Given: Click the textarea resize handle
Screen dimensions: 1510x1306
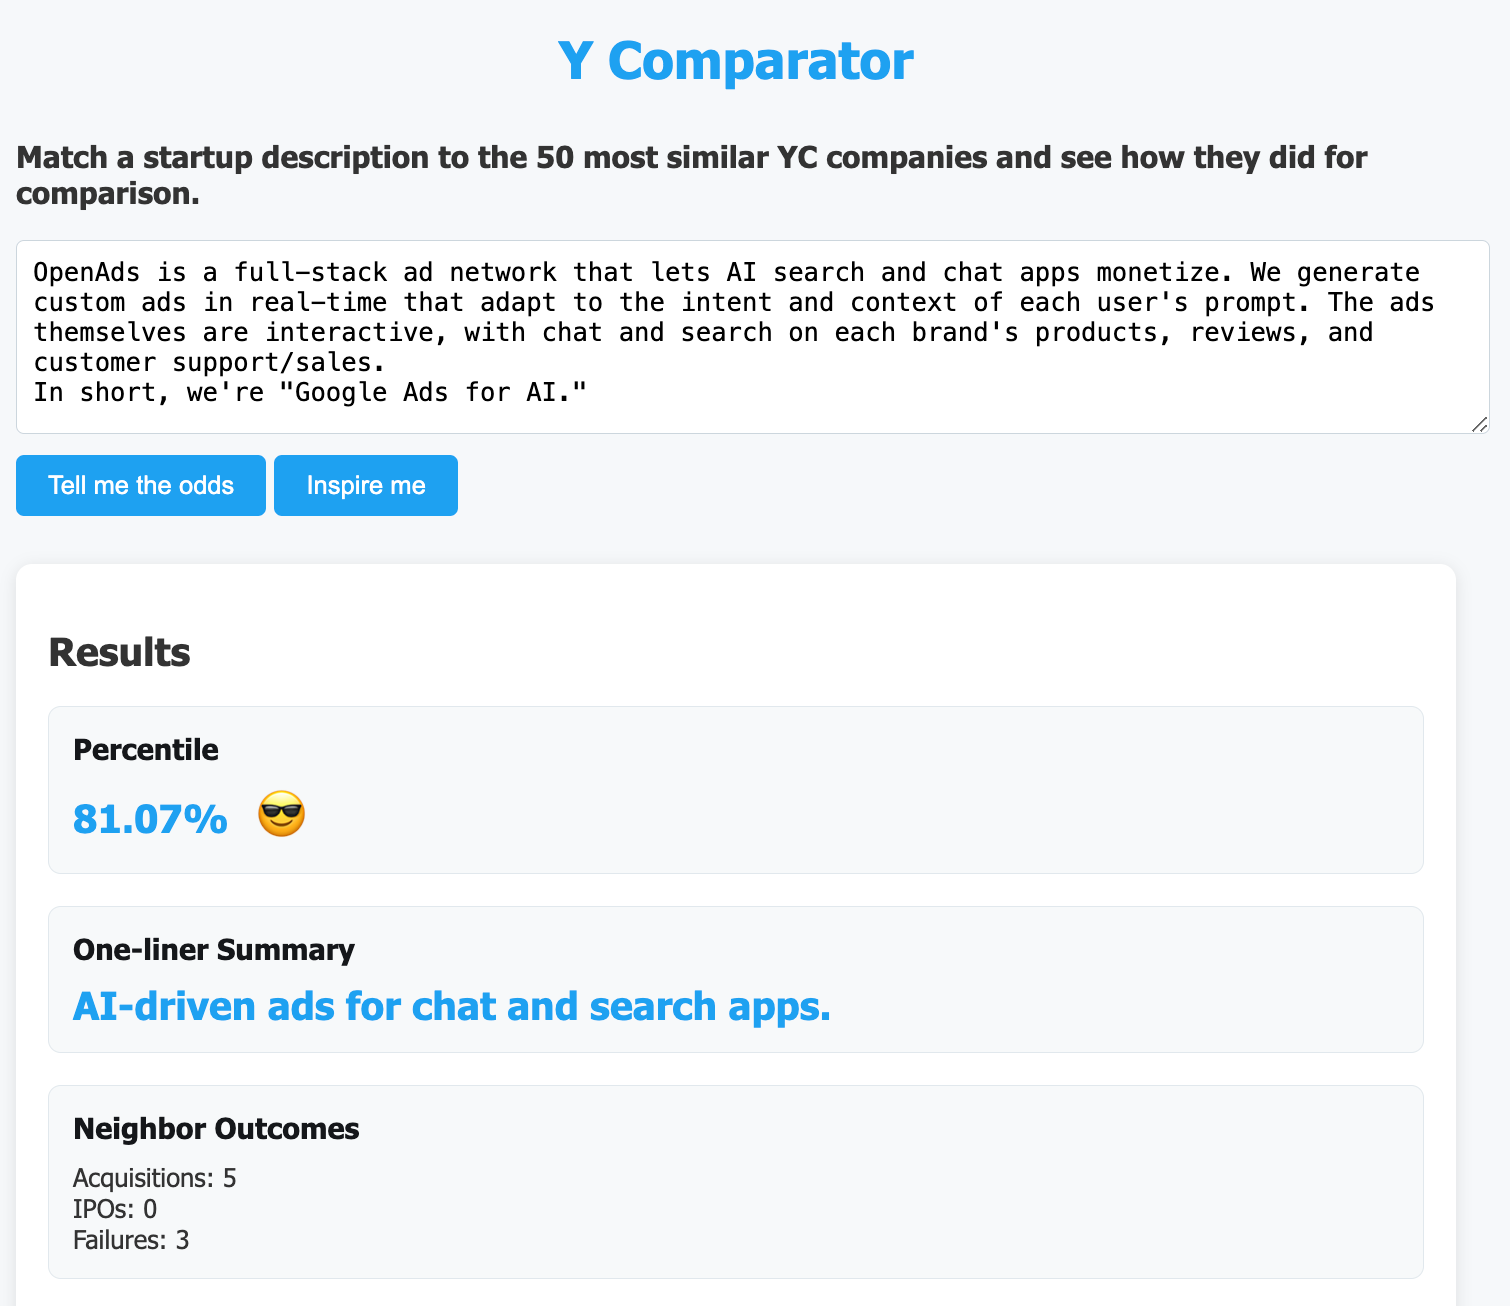Looking at the screenshot, I should 1480,426.
